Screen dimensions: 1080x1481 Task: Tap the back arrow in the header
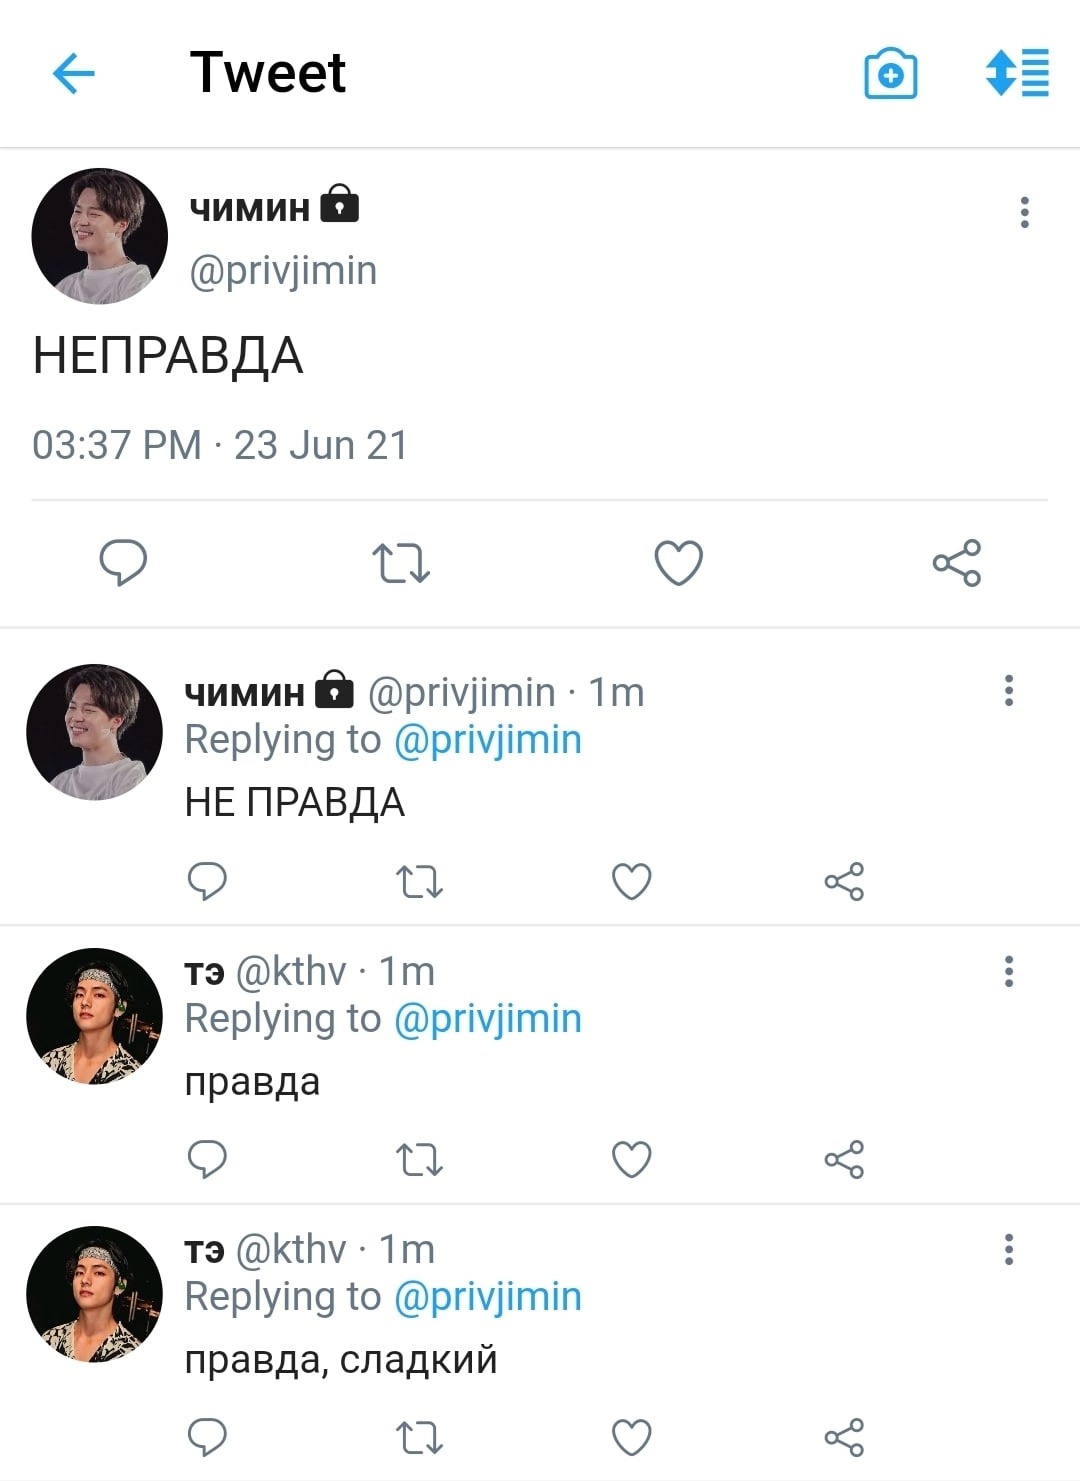point(73,73)
